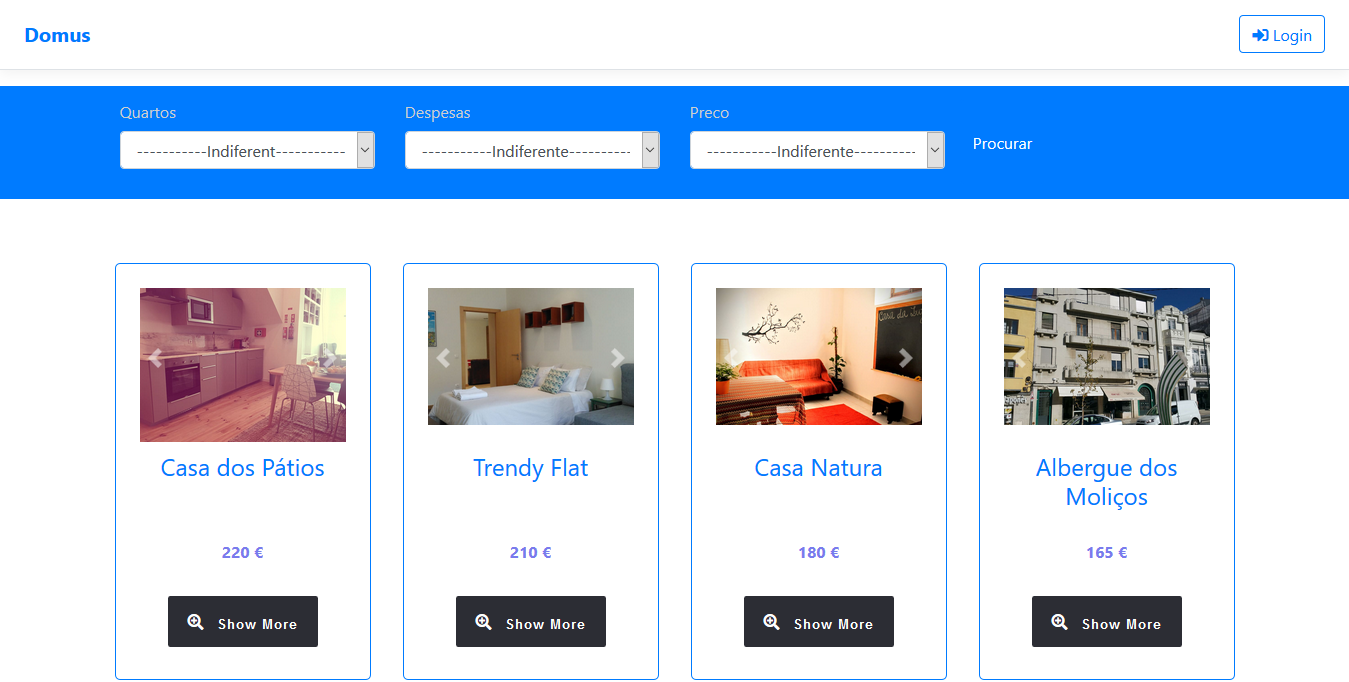
Task: Open the Login page
Action: coord(1282,34)
